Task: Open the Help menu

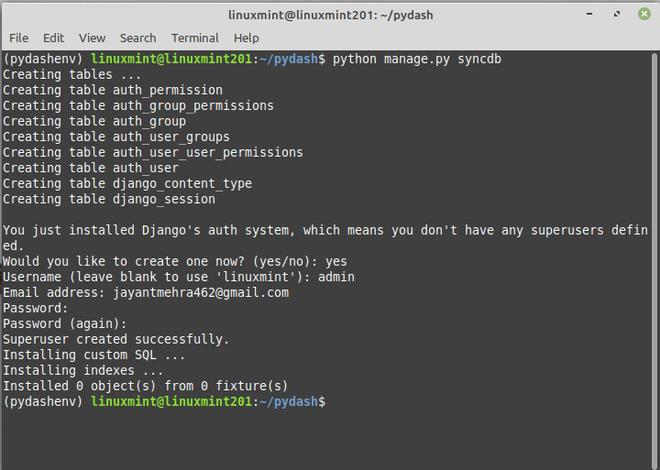Action: (246, 38)
